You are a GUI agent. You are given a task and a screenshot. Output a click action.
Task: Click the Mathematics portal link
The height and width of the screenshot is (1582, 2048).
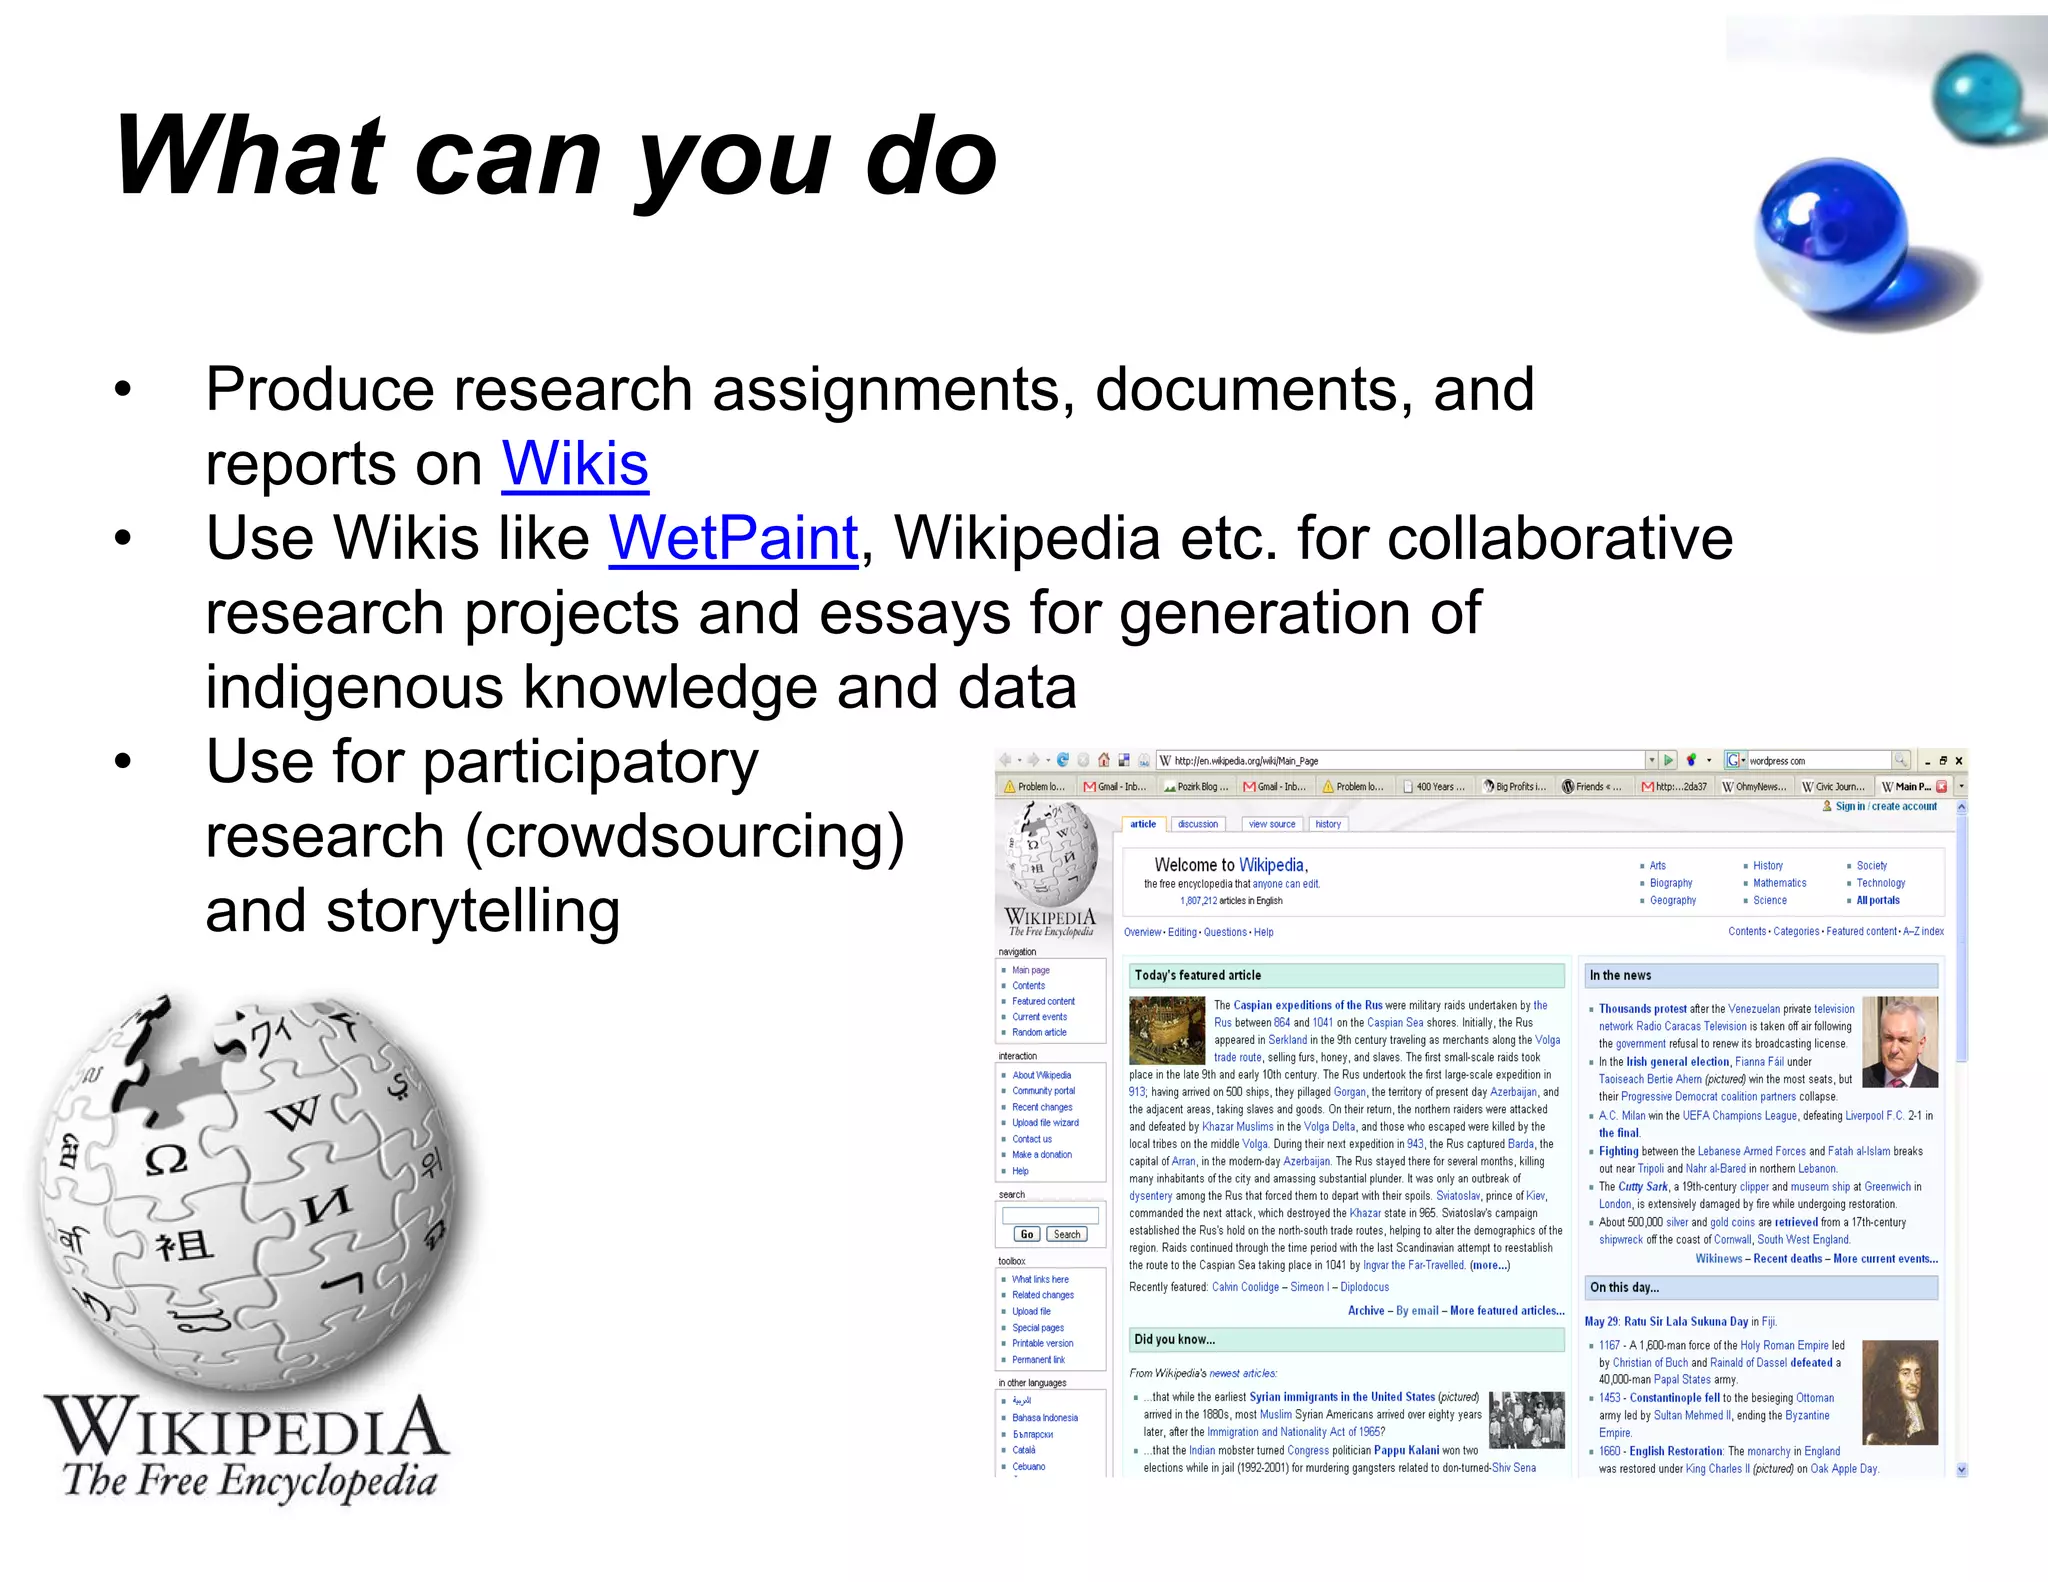1780,883
